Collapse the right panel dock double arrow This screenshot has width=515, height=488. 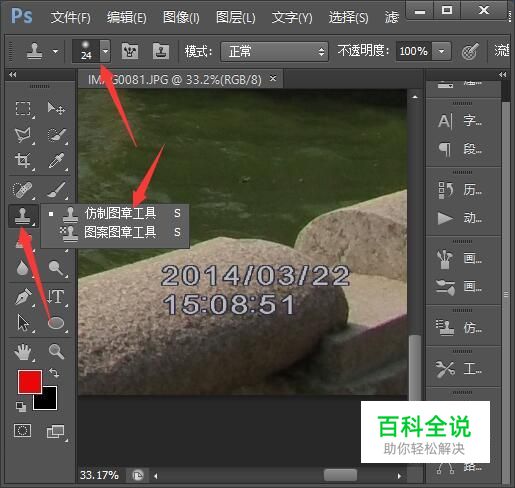[x=503, y=74]
